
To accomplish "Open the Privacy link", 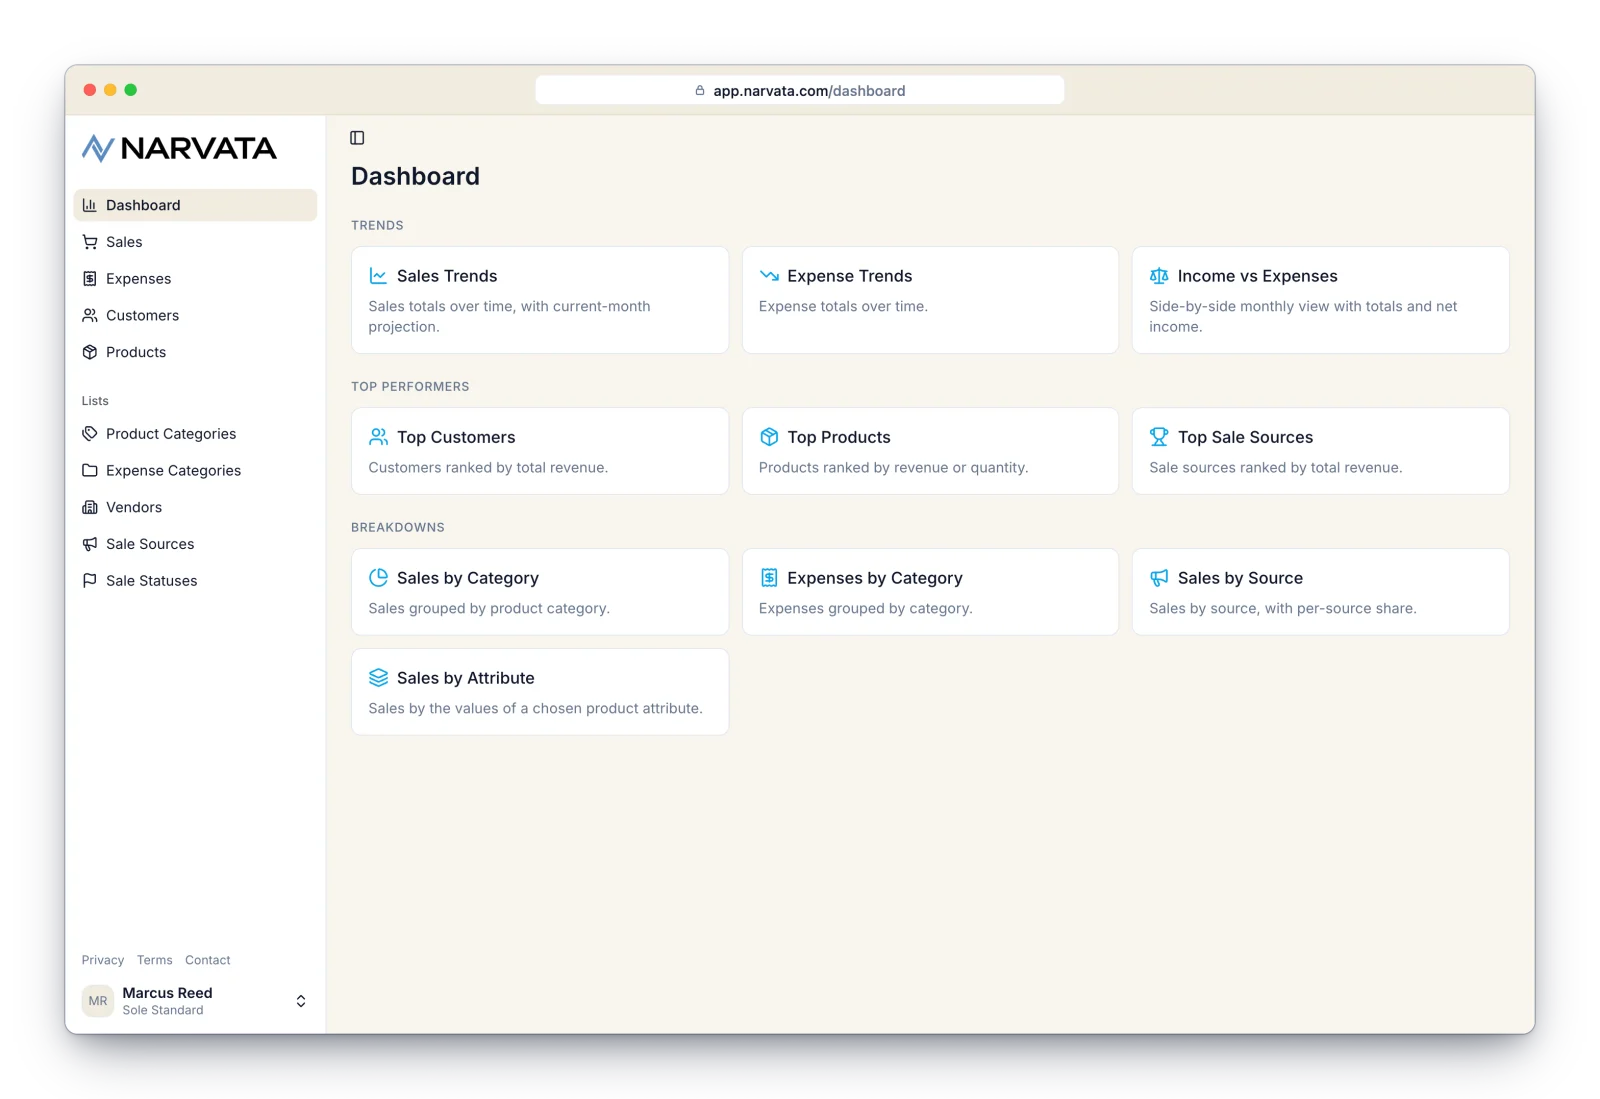I will (103, 960).
